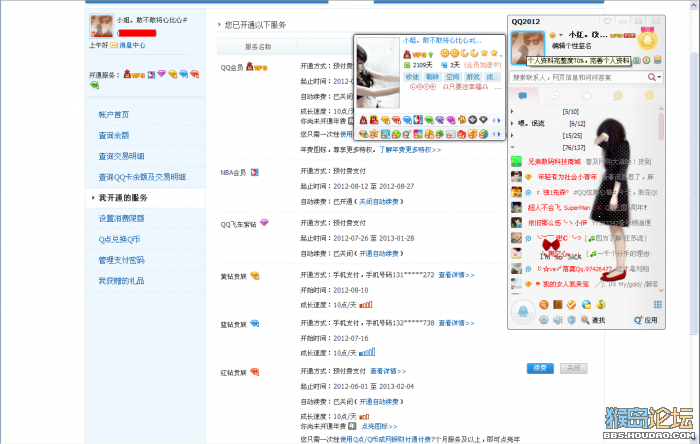
Task: Click the NBA icon in the profile card's icon row
Action: [x=418, y=120]
